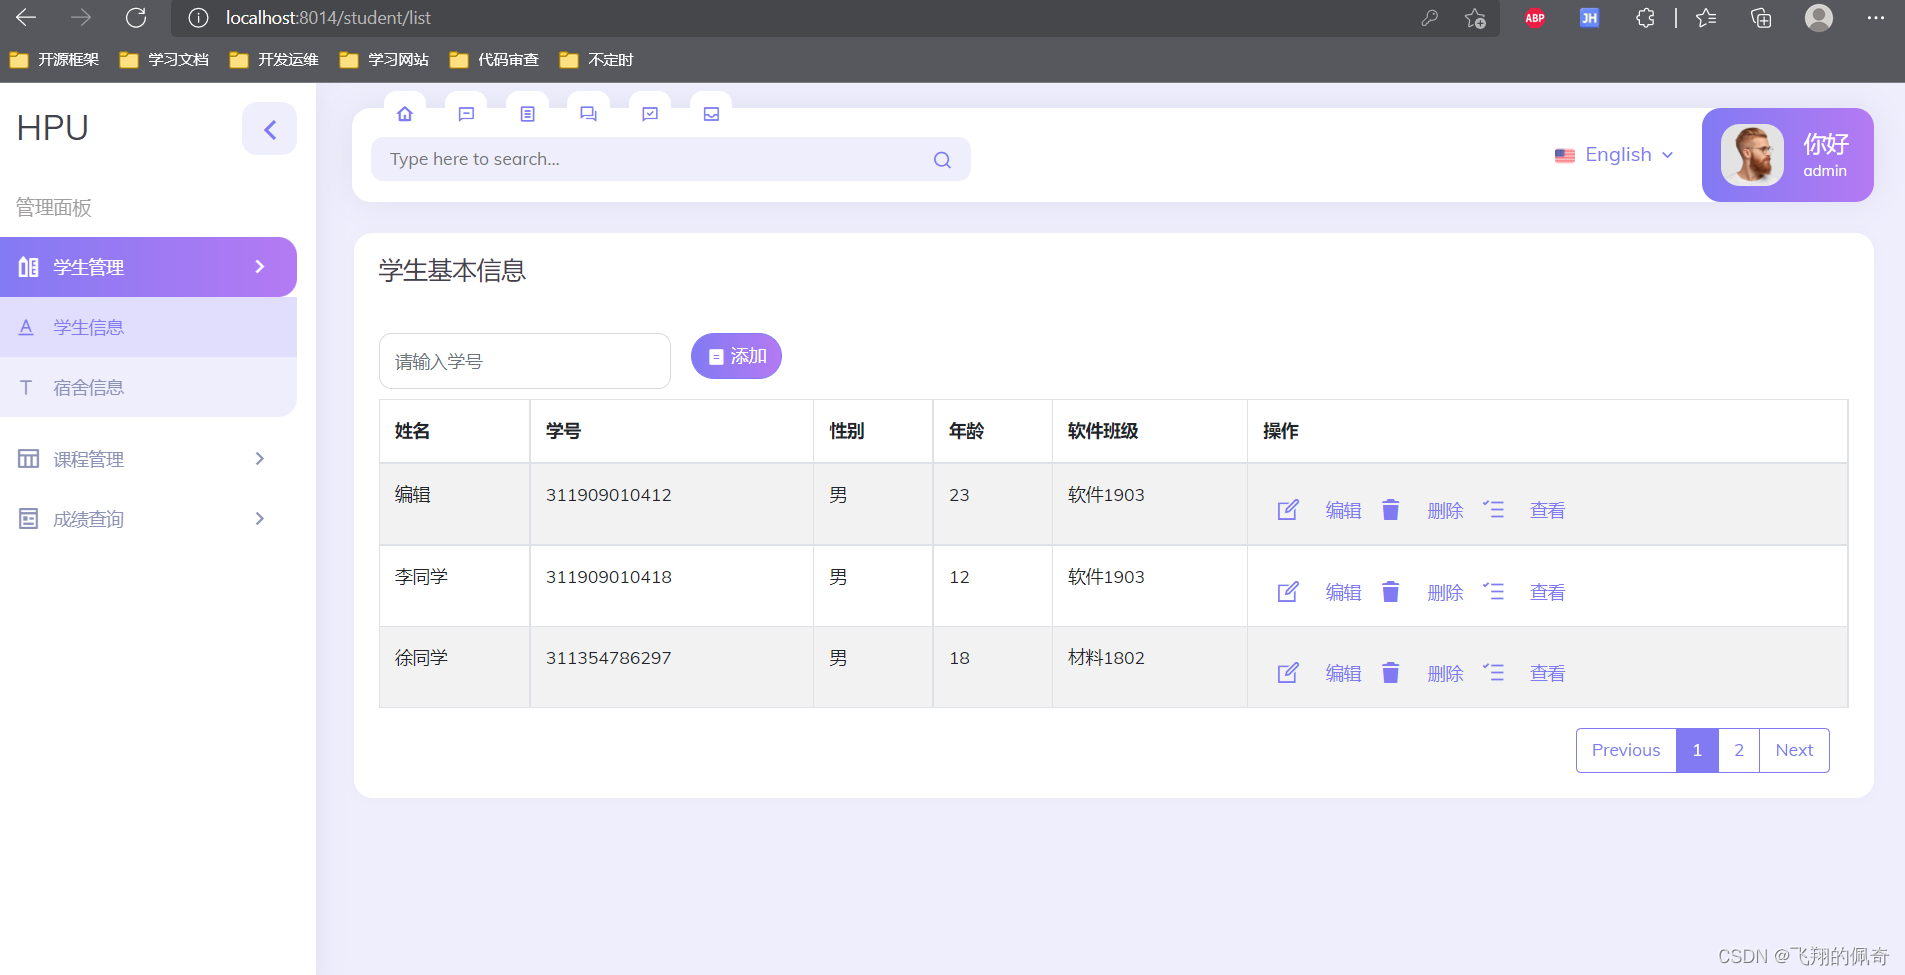Collapse the sidebar using the left arrow button
The height and width of the screenshot is (975, 1905).
tap(269, 128)
